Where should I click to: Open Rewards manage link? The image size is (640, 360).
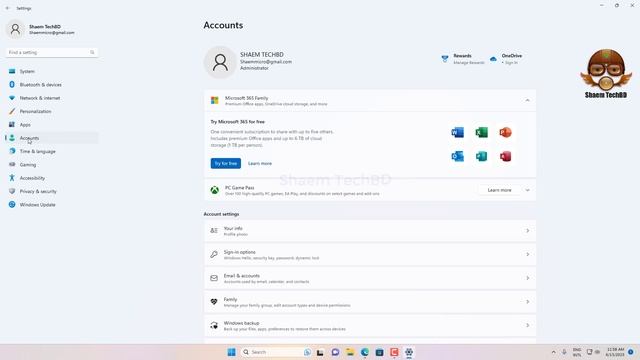(x=469, y=63)
